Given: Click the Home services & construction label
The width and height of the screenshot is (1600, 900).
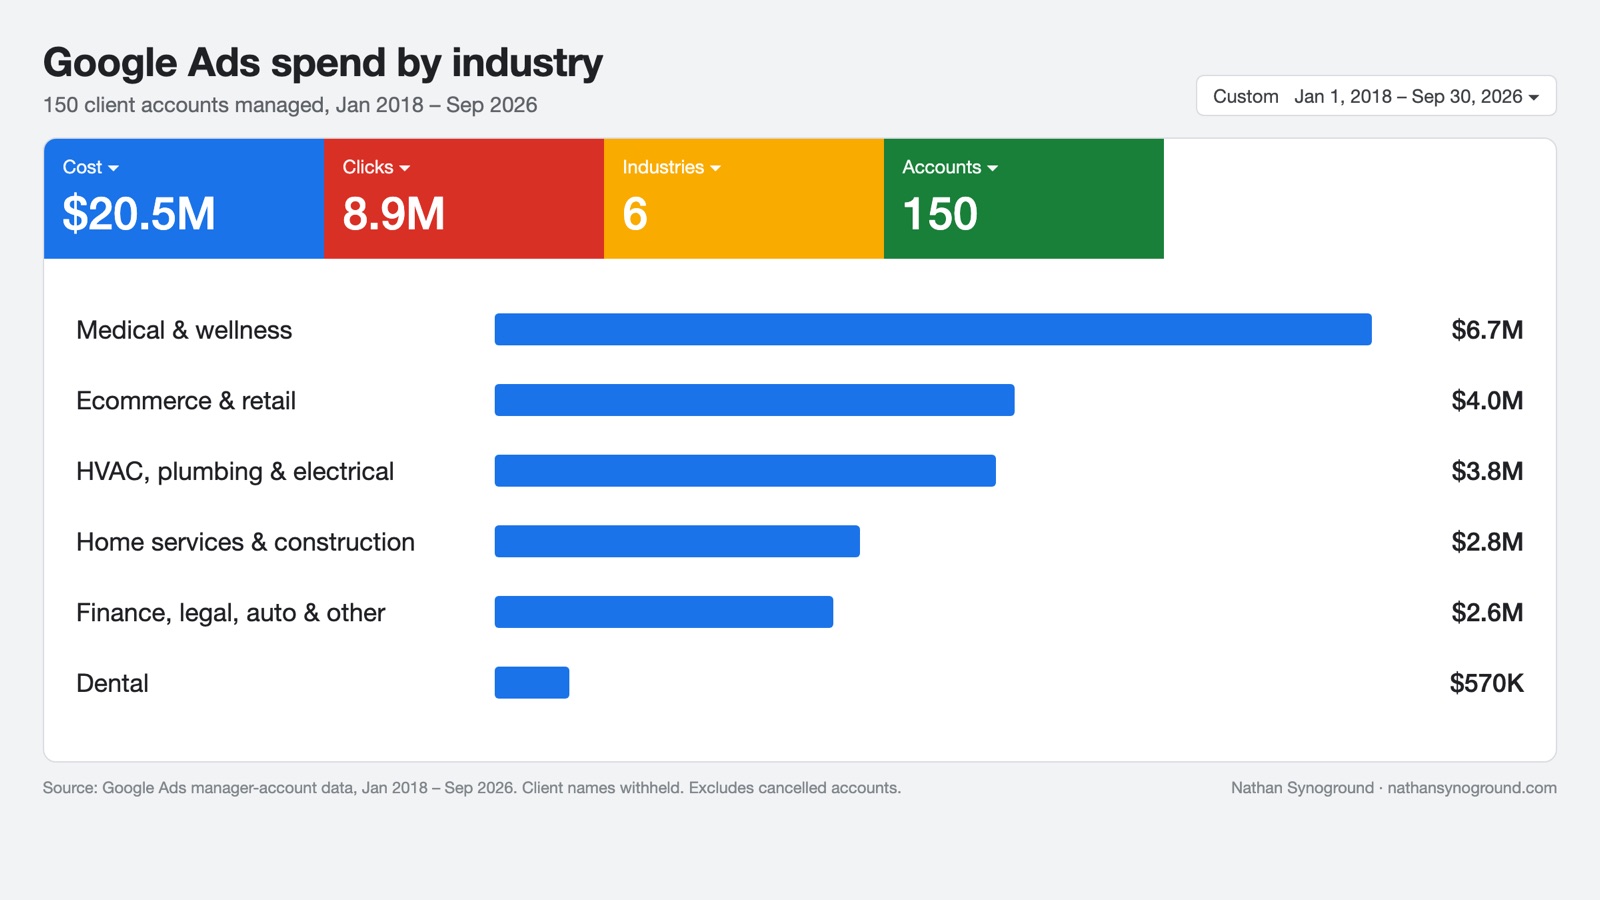Looking at the screenshot, I should [x=245, y=542].
